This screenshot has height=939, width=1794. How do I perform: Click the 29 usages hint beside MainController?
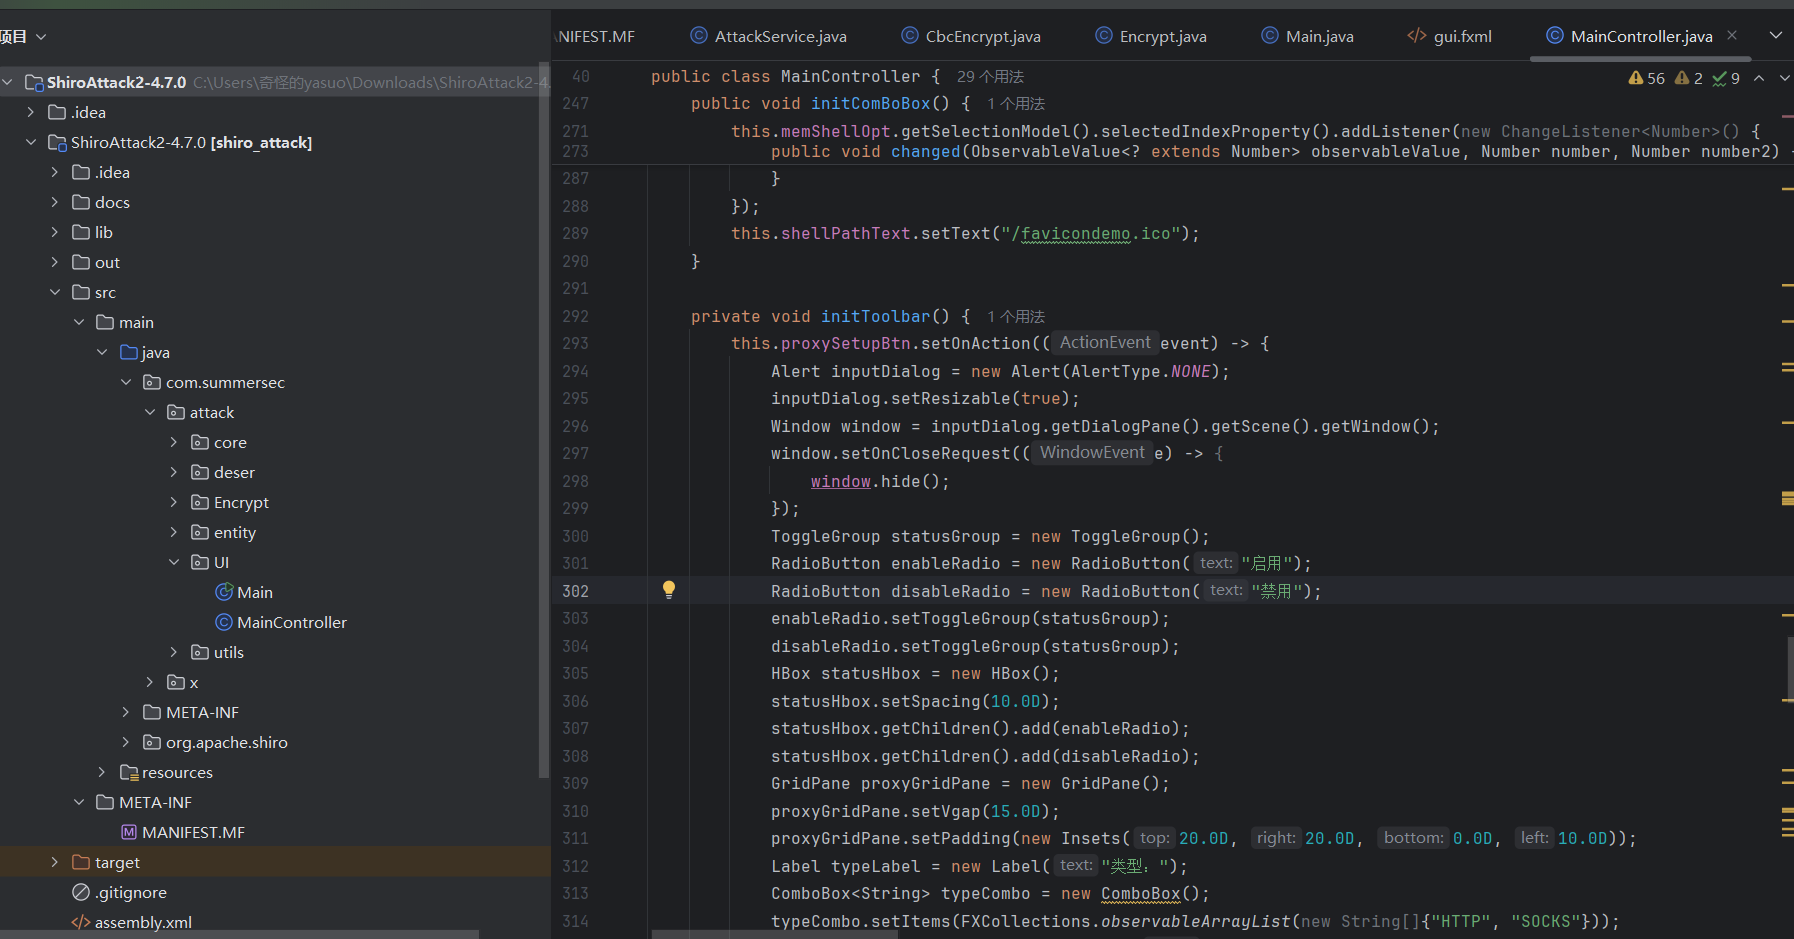(990, 77)
